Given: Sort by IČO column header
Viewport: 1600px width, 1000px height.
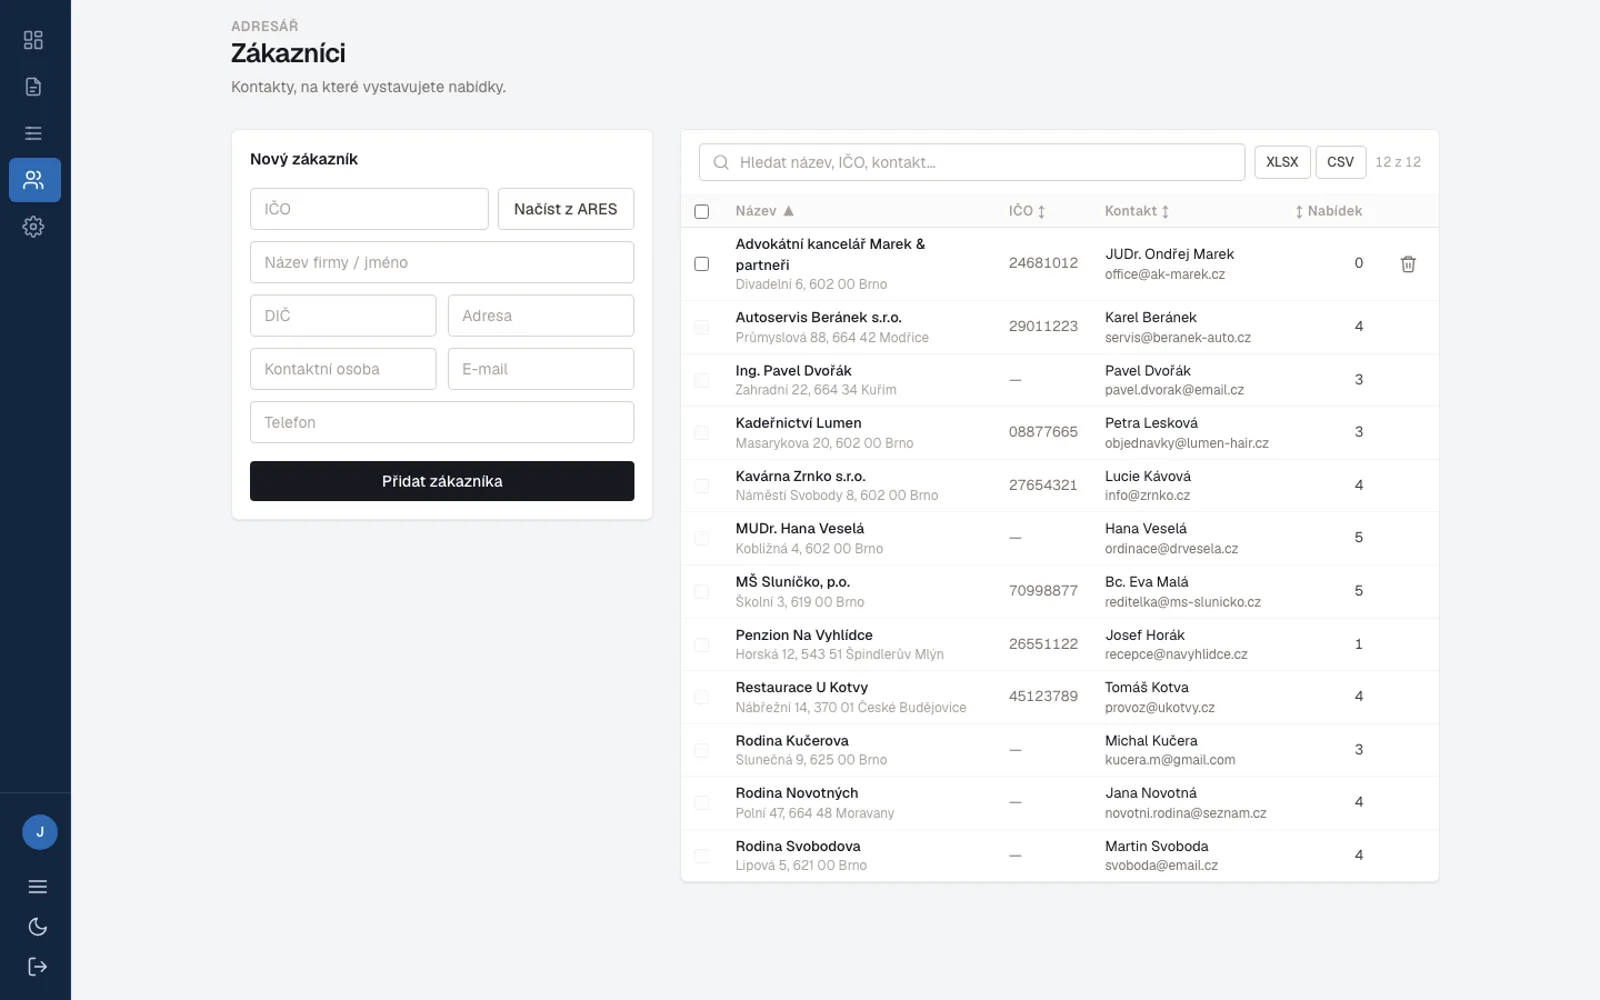Looking at the screenshot, I should tap(1027, 211).
